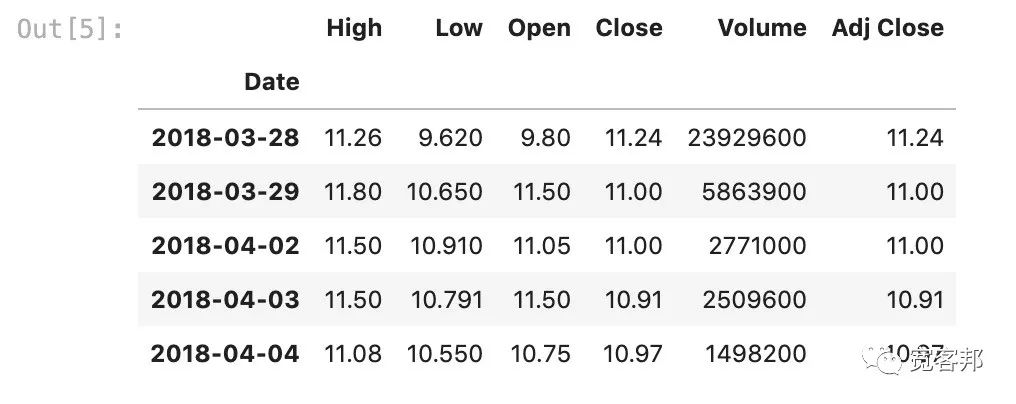Click Volume value 23929600

click(x=747, y=138)
